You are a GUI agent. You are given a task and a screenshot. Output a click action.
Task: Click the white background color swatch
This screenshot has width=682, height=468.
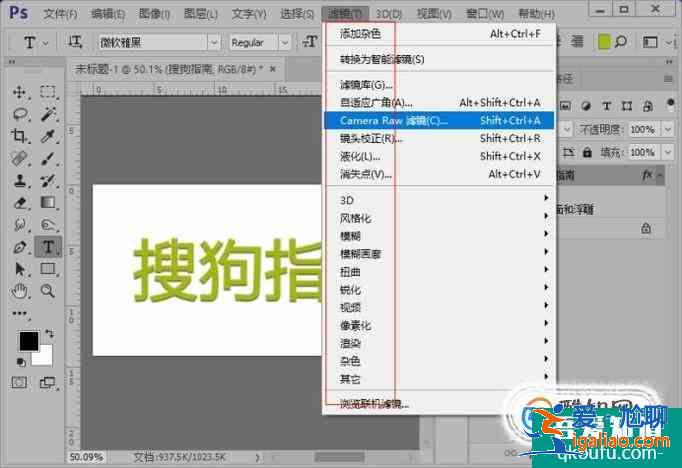[43, 357]
